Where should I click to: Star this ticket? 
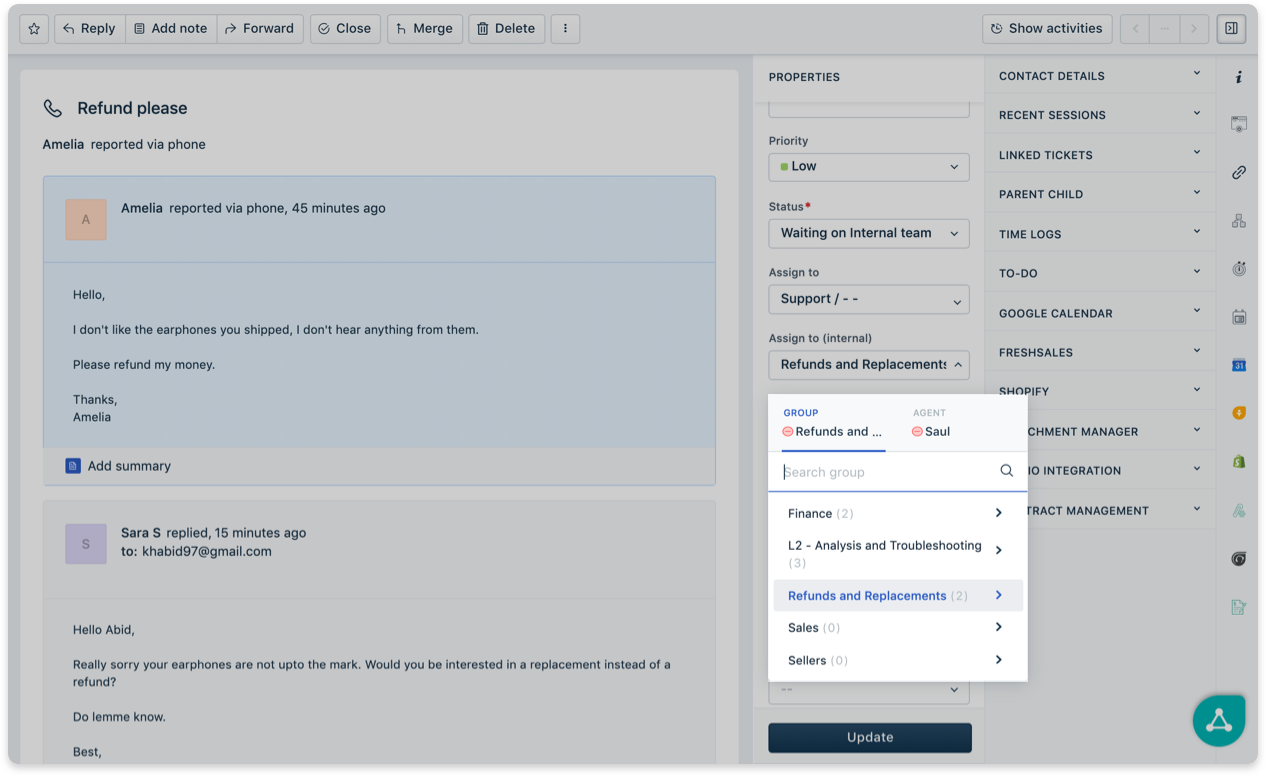pos(34,29)
